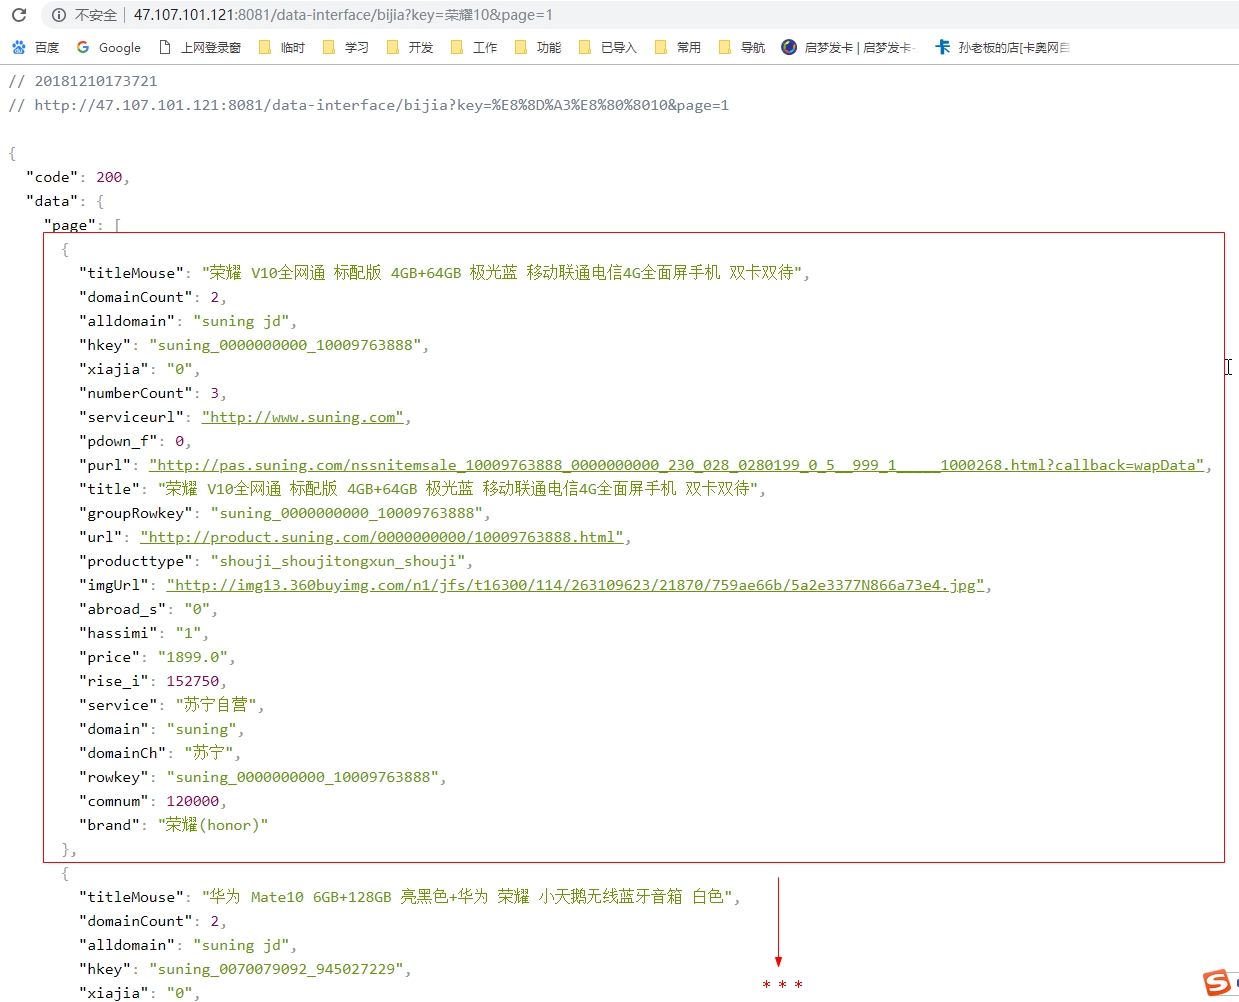The image size is (1239, 1002).
Task: Click the hkey value suning_0000000000_10009763888
Action: click(285, 345)
